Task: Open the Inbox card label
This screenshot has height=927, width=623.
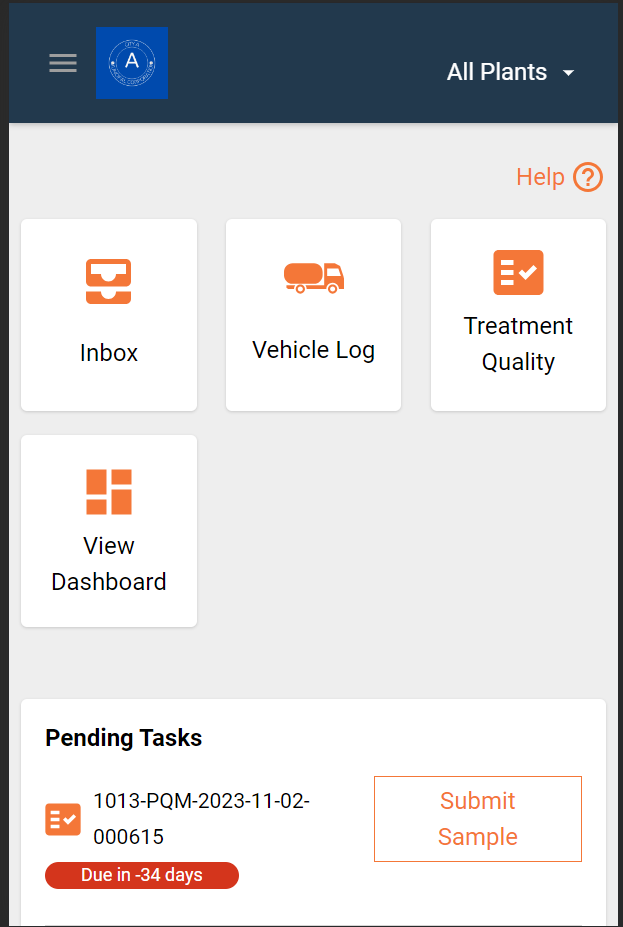Action: (x=109, y=353)
